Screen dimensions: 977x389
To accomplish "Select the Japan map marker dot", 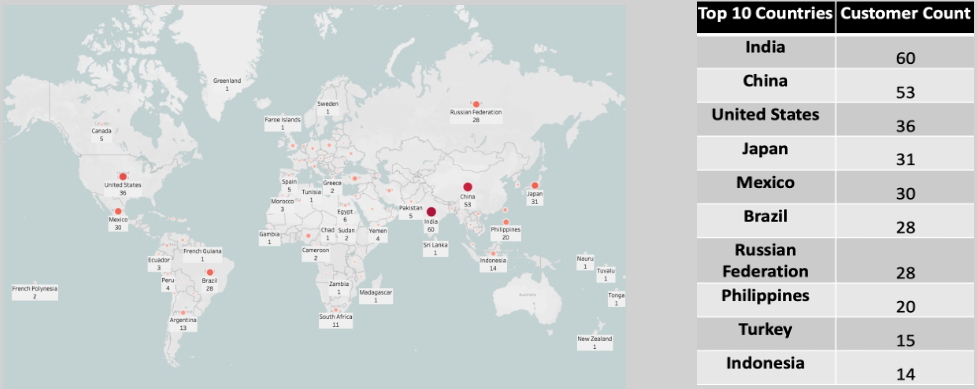I will pos(535,185).
